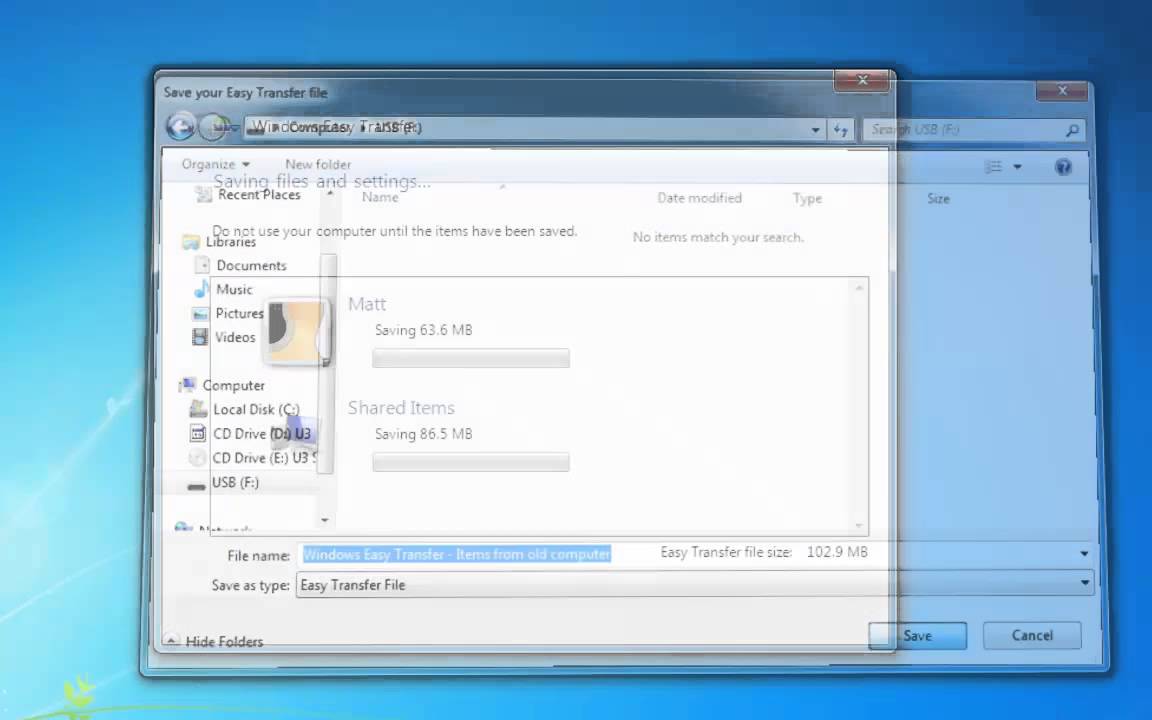Screen dimensions: 1152x720
Task: Select Recent Places in navigation pane
Action: (259, 195)
